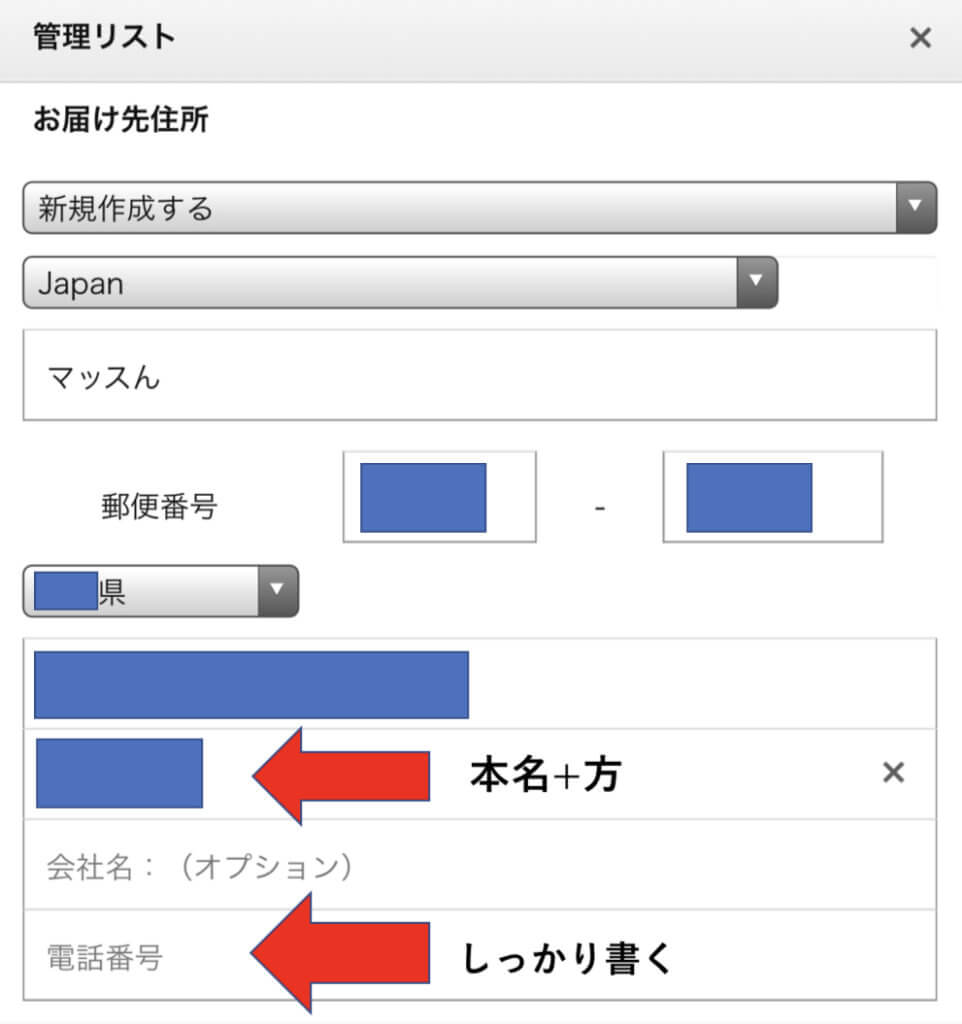Clear the second address line with X
Image resolution: width=962 pixels, height=1024 pixels.
point(893,773)
